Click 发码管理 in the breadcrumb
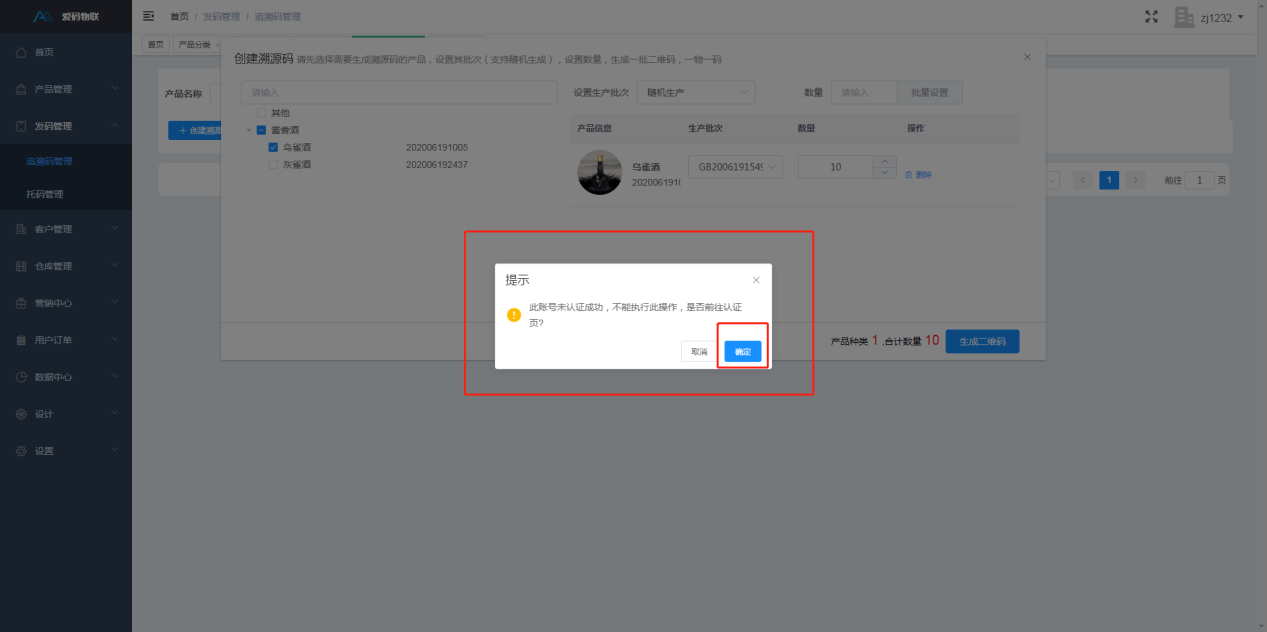This screenshot has height=632, width=1267. 221,17
